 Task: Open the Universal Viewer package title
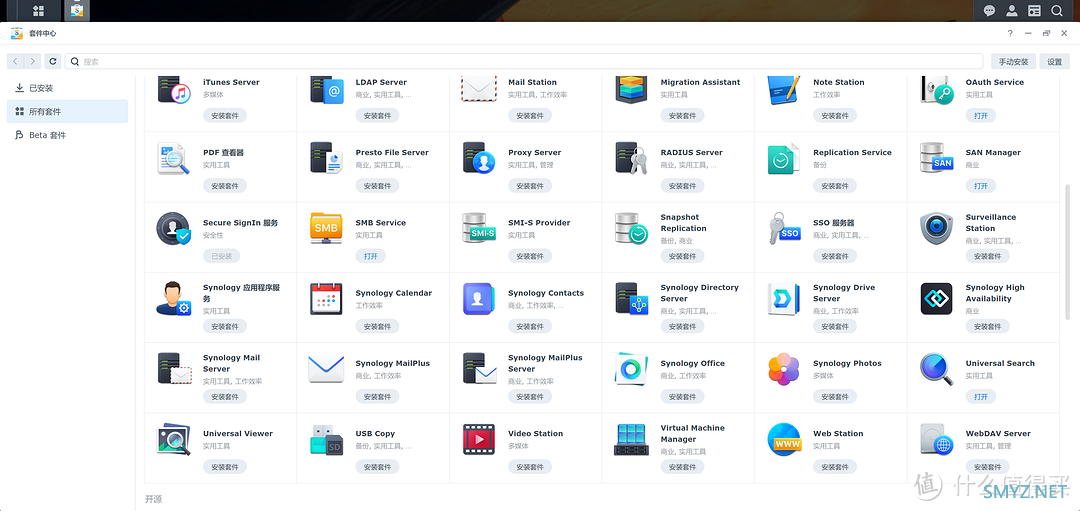pos(238,434)
